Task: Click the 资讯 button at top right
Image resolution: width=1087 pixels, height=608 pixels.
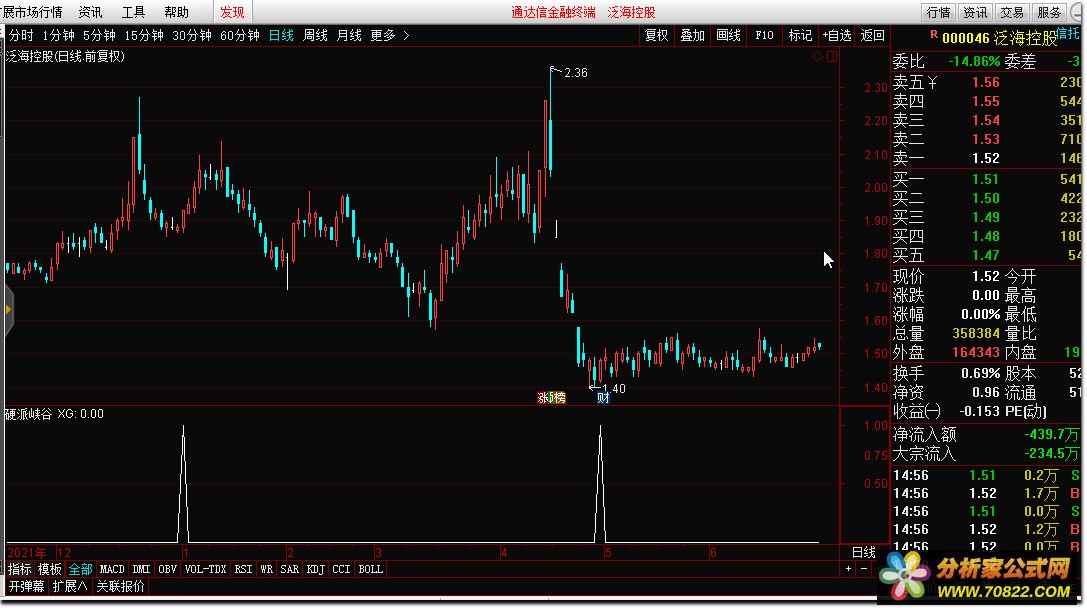Action: point(975,12)
